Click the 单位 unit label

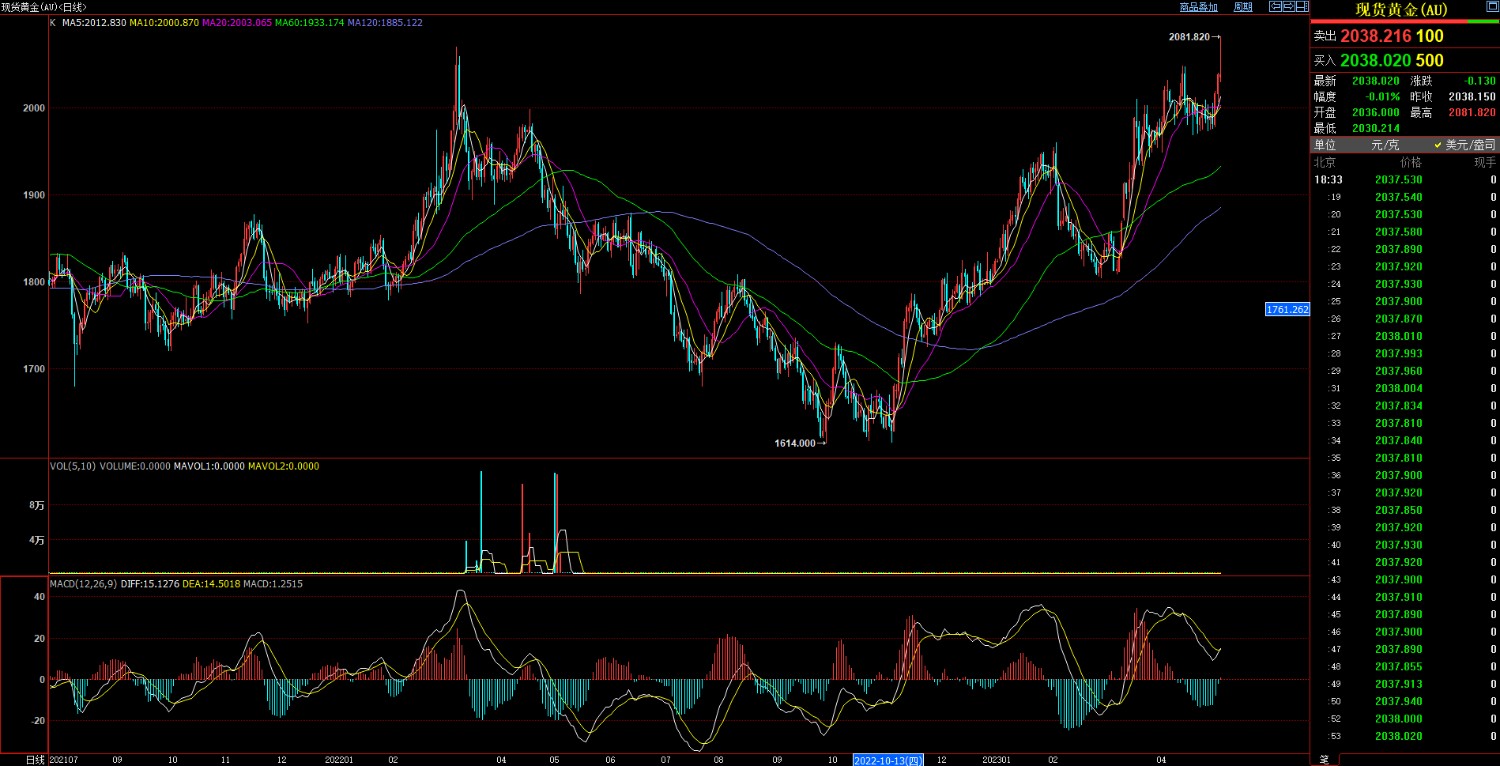(x=1324, y=145)
